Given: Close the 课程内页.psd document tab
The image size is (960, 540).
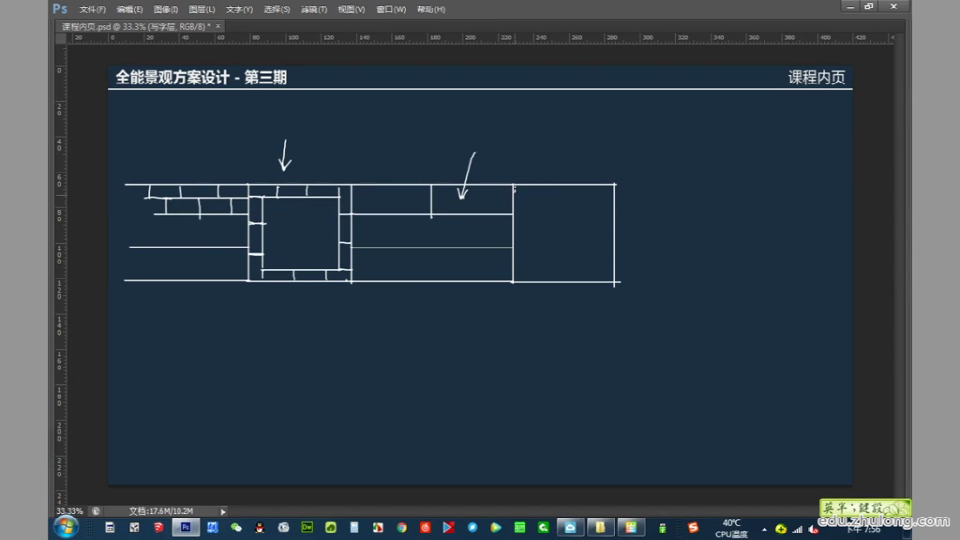Looking at the screenshot, I should (x=218, y=26).
